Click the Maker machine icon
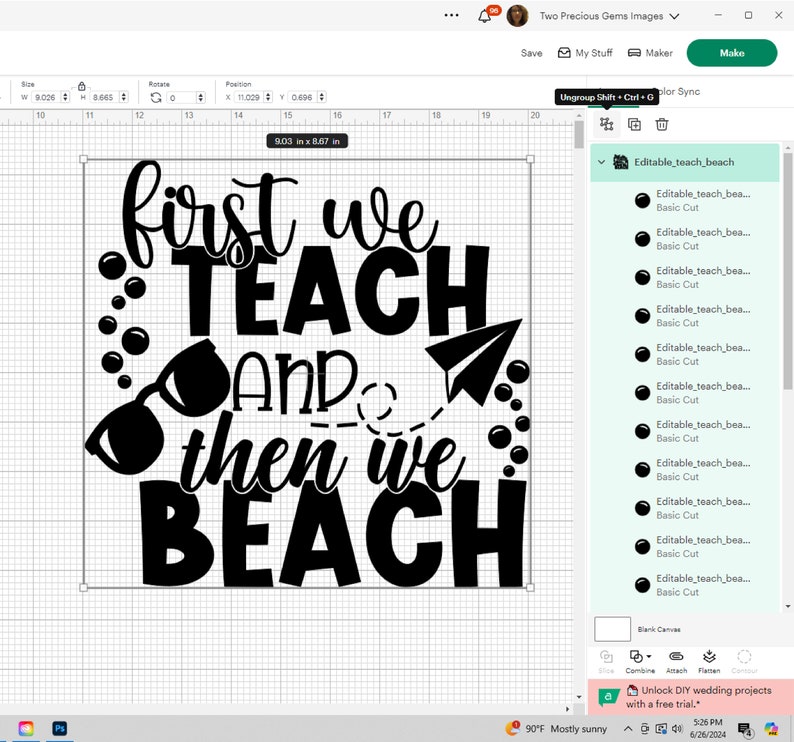 634,53
